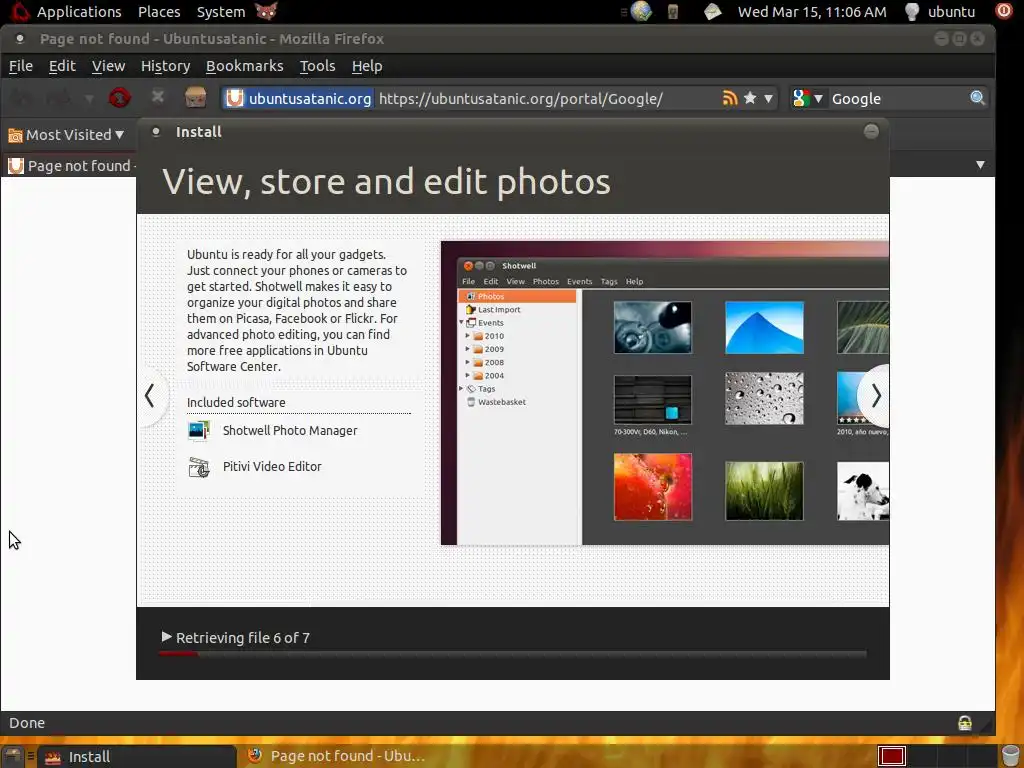Click the ubuntusatanic.org site identity badge
The image size is (1024, 768).
tap(298, 99)
